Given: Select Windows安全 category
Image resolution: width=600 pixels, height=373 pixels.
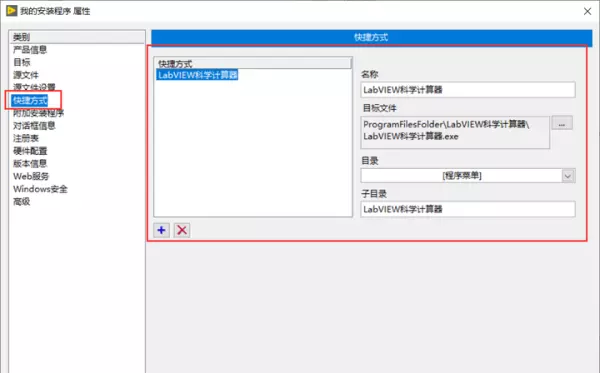Looking at the screenshot, I should [x=40, y=189].
